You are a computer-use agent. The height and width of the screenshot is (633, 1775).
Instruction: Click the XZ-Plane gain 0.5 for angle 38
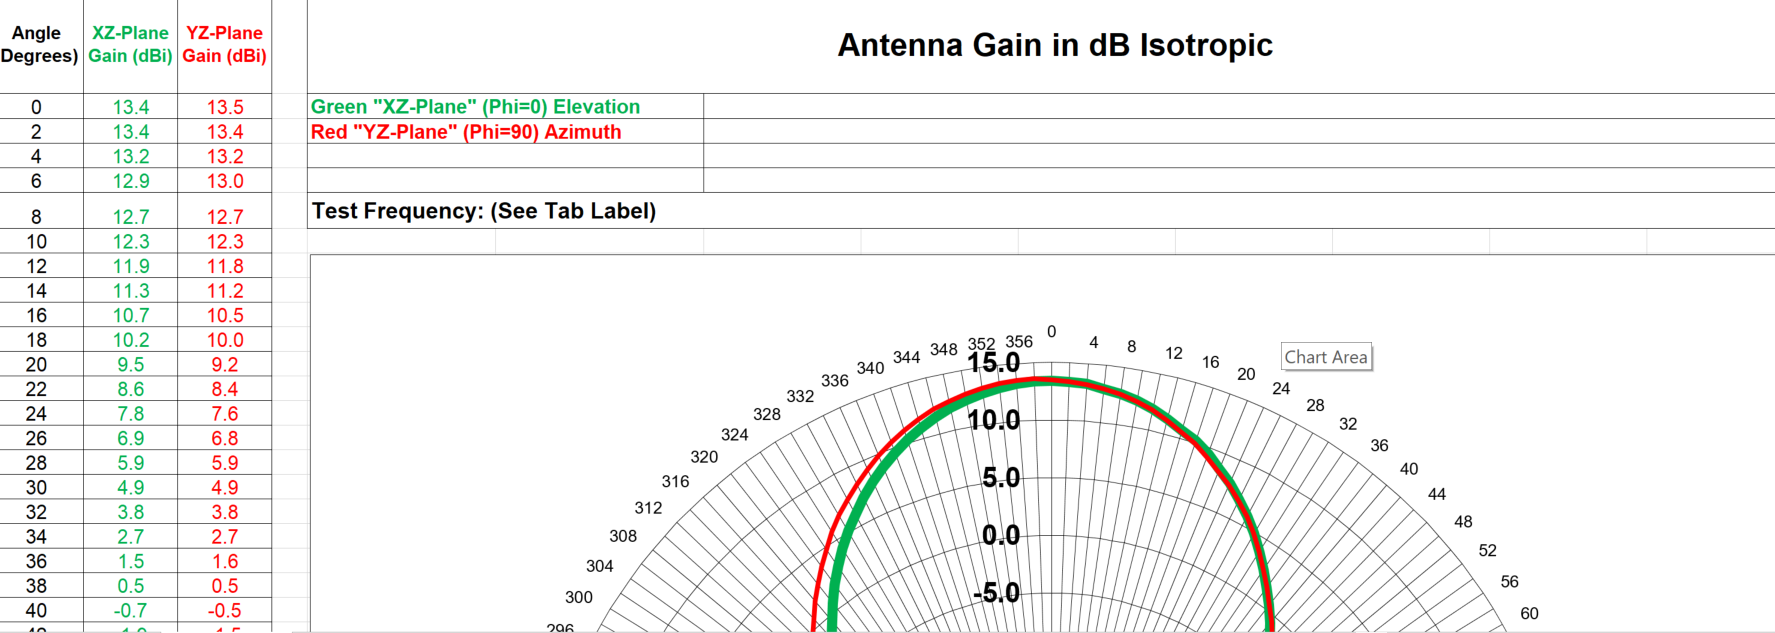[130, 585]
